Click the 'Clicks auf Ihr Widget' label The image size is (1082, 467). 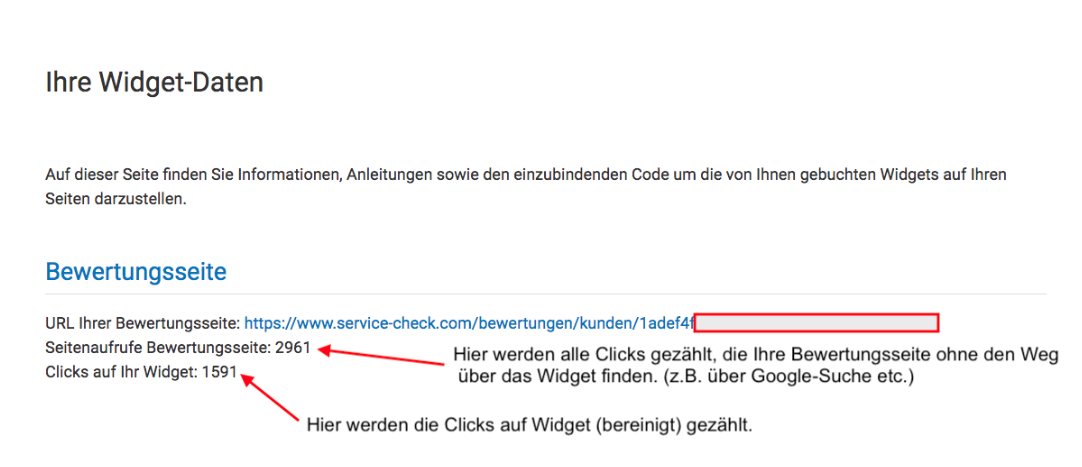[121, 372]
